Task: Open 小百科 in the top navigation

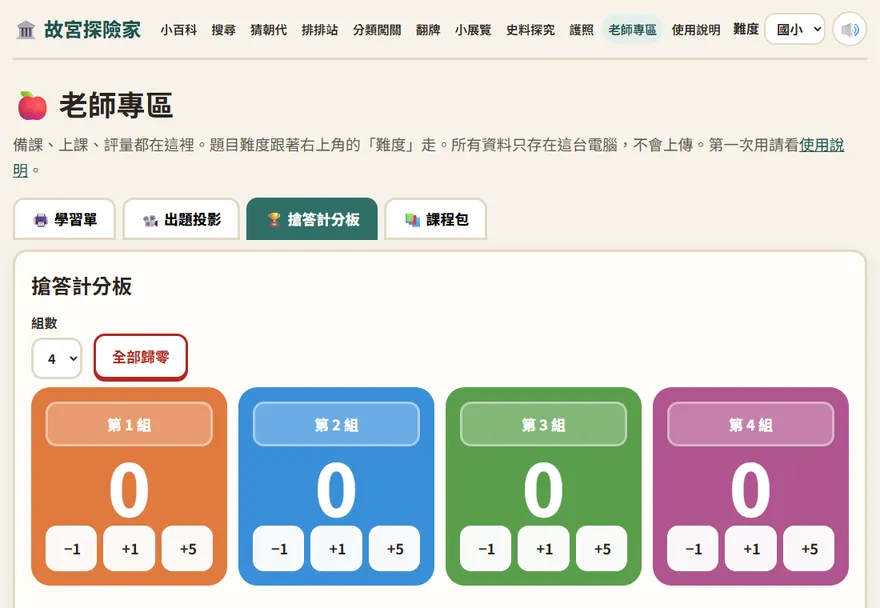Action: tap(178, 30)
